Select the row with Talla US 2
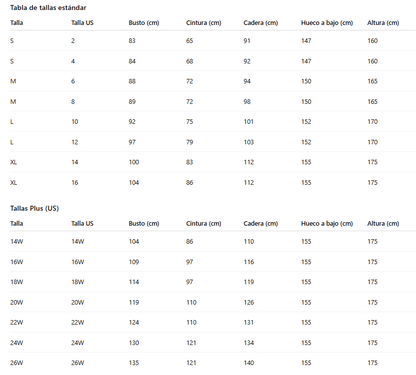This screenshot has height=375, width=416. pos(213,41)
